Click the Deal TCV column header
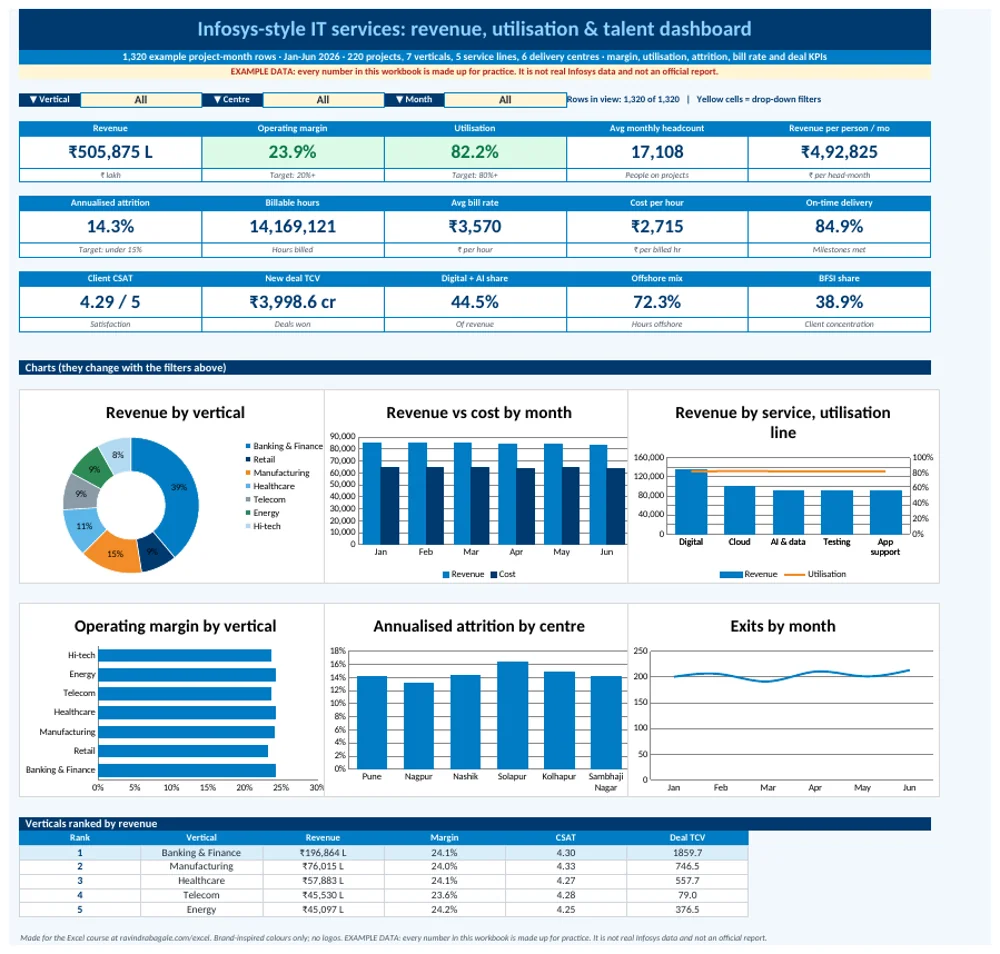1000x954 pixels. pyautogui.click(x=688, y=837)
